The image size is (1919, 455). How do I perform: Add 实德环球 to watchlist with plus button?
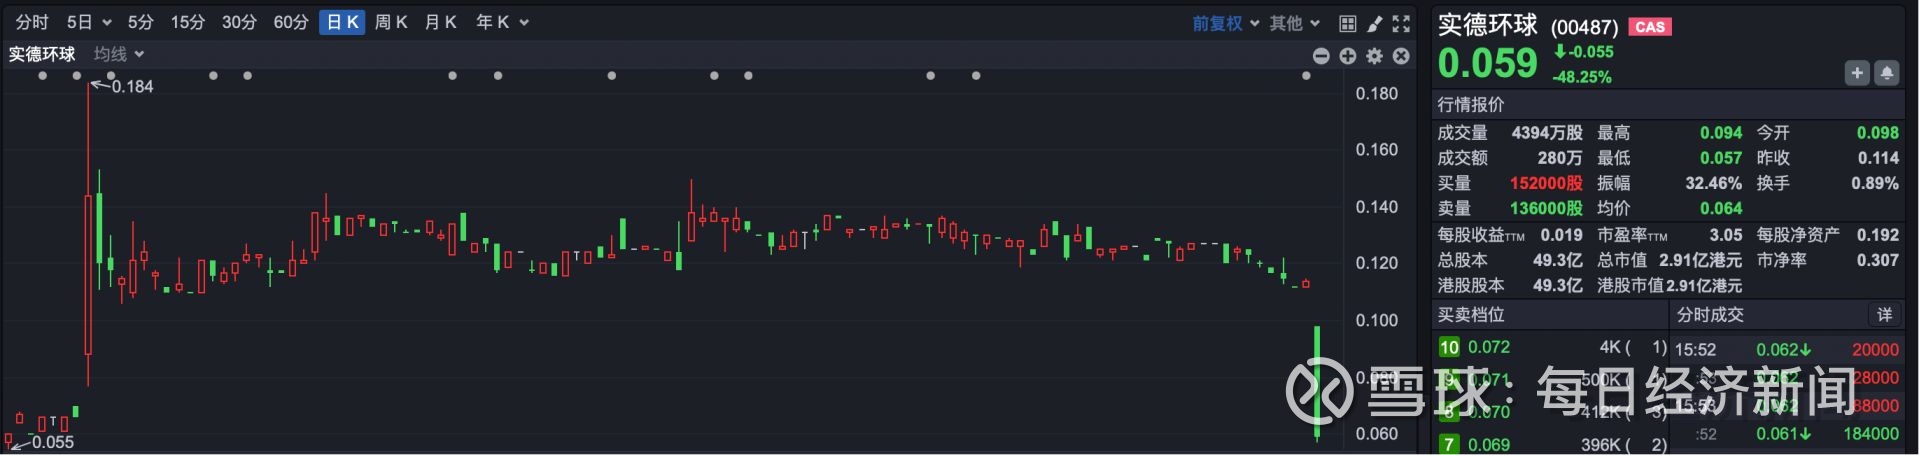pyautogui.click(x=1857, y=73)
